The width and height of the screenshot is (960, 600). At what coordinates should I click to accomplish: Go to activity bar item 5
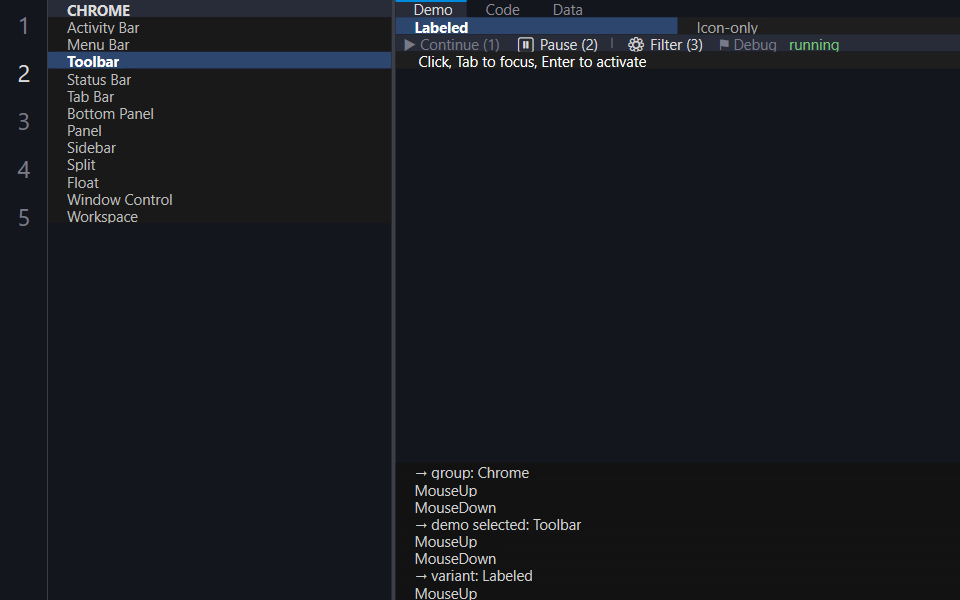[x=24, y=217]
